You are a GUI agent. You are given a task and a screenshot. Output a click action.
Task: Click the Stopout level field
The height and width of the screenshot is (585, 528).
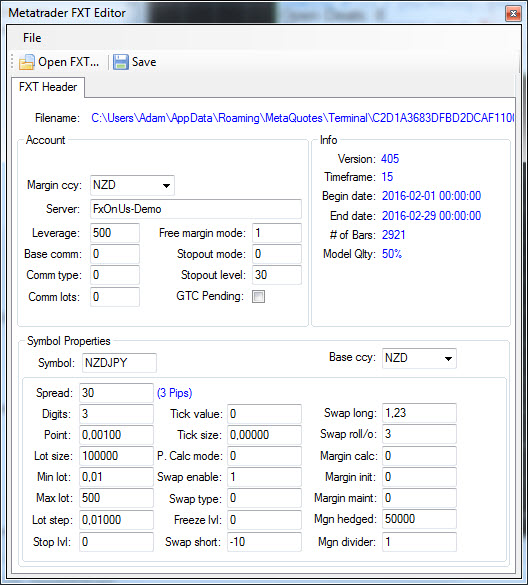point(277,275)
